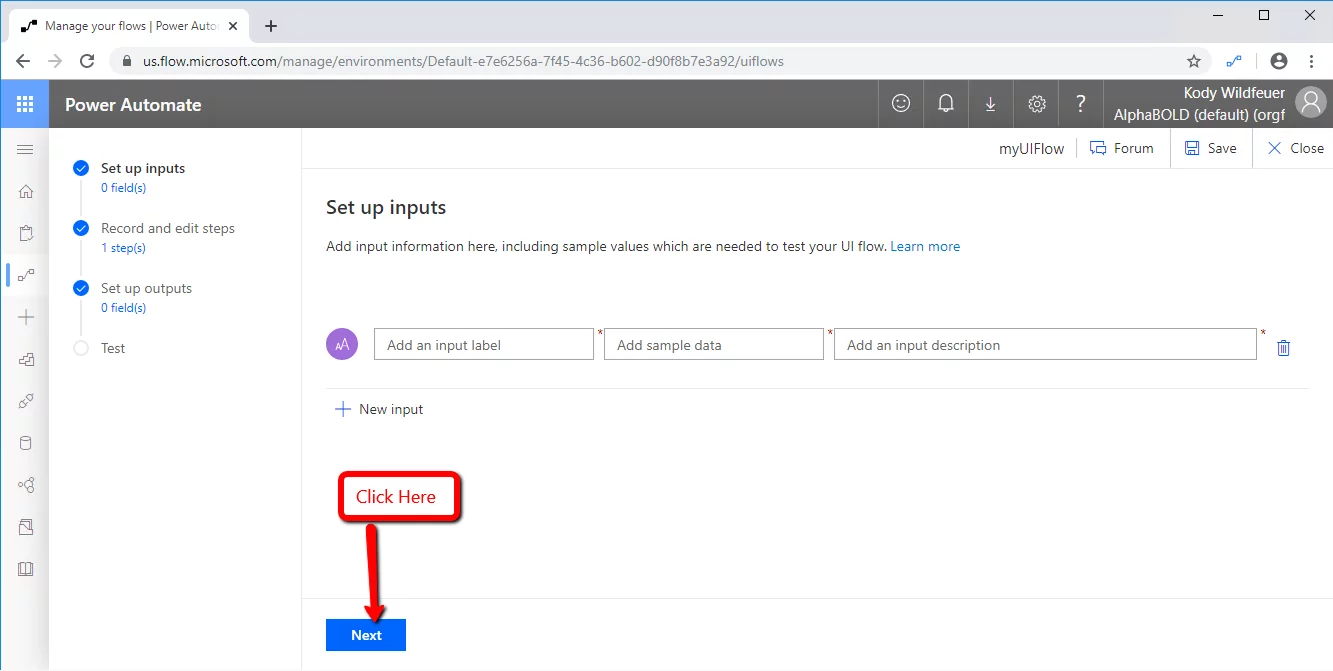
Task: Close the Manage your flows browser tab
Action: [x=232, y=26]
